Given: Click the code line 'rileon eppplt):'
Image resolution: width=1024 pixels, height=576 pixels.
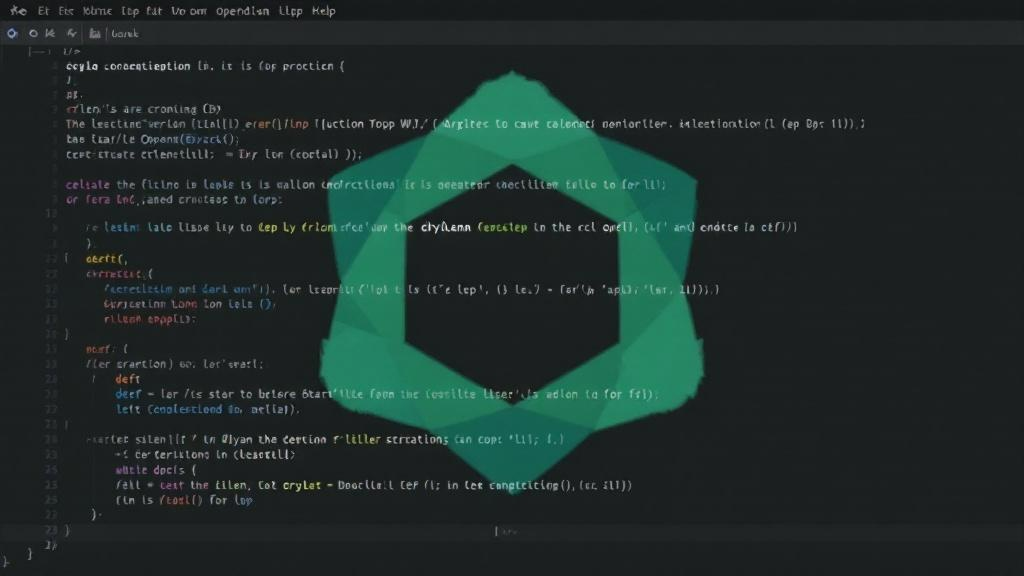Looking at the screenshot, I should (x=150, y=319).
